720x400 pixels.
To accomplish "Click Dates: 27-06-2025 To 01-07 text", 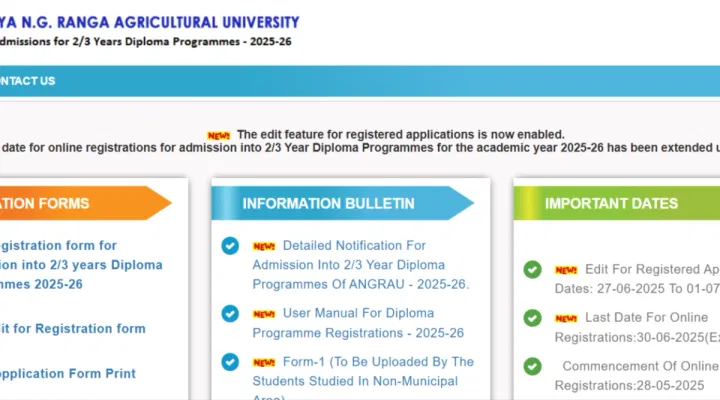I will coord(637,289).
